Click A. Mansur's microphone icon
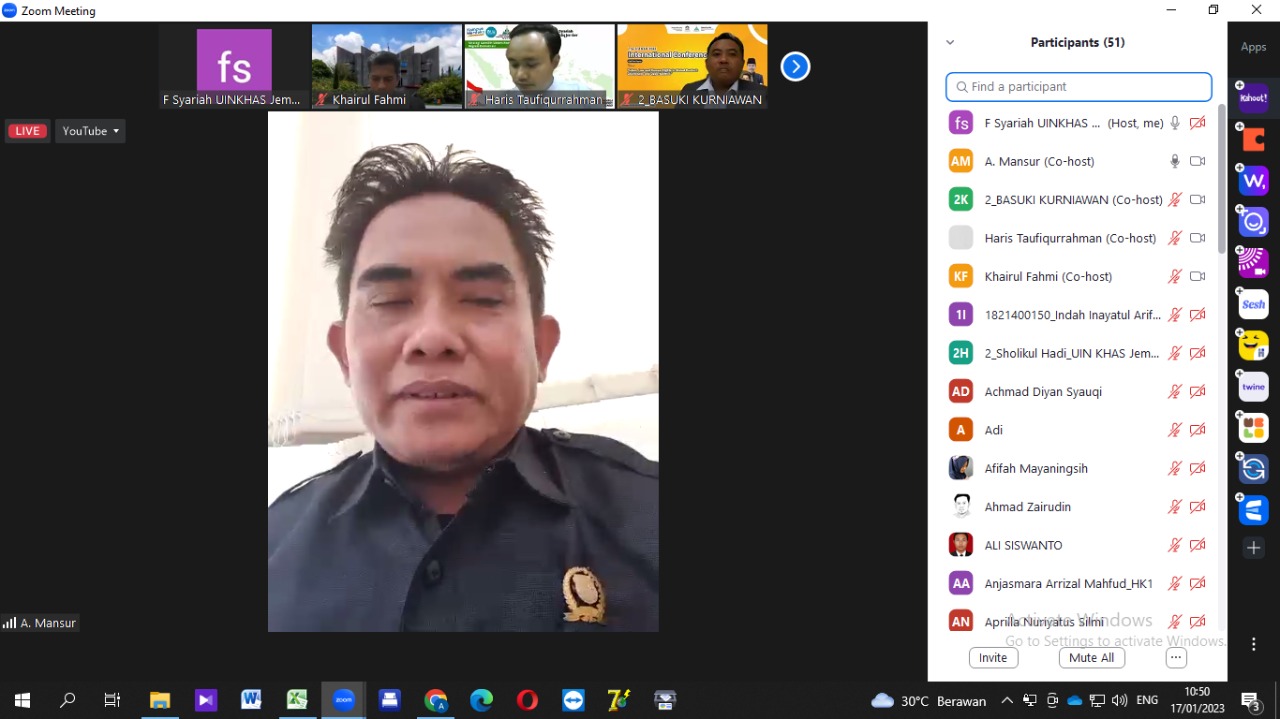The width and height of the screenshot is (1280, 719). point(1175,161)
